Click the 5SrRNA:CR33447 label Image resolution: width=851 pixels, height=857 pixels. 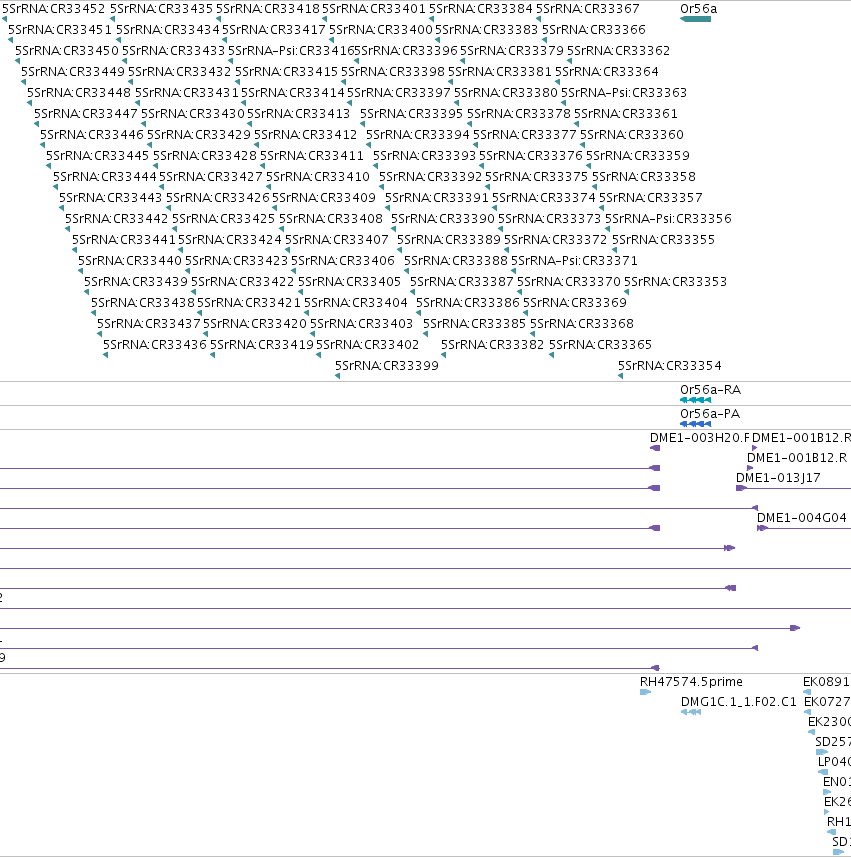click(x=86, y=114)
